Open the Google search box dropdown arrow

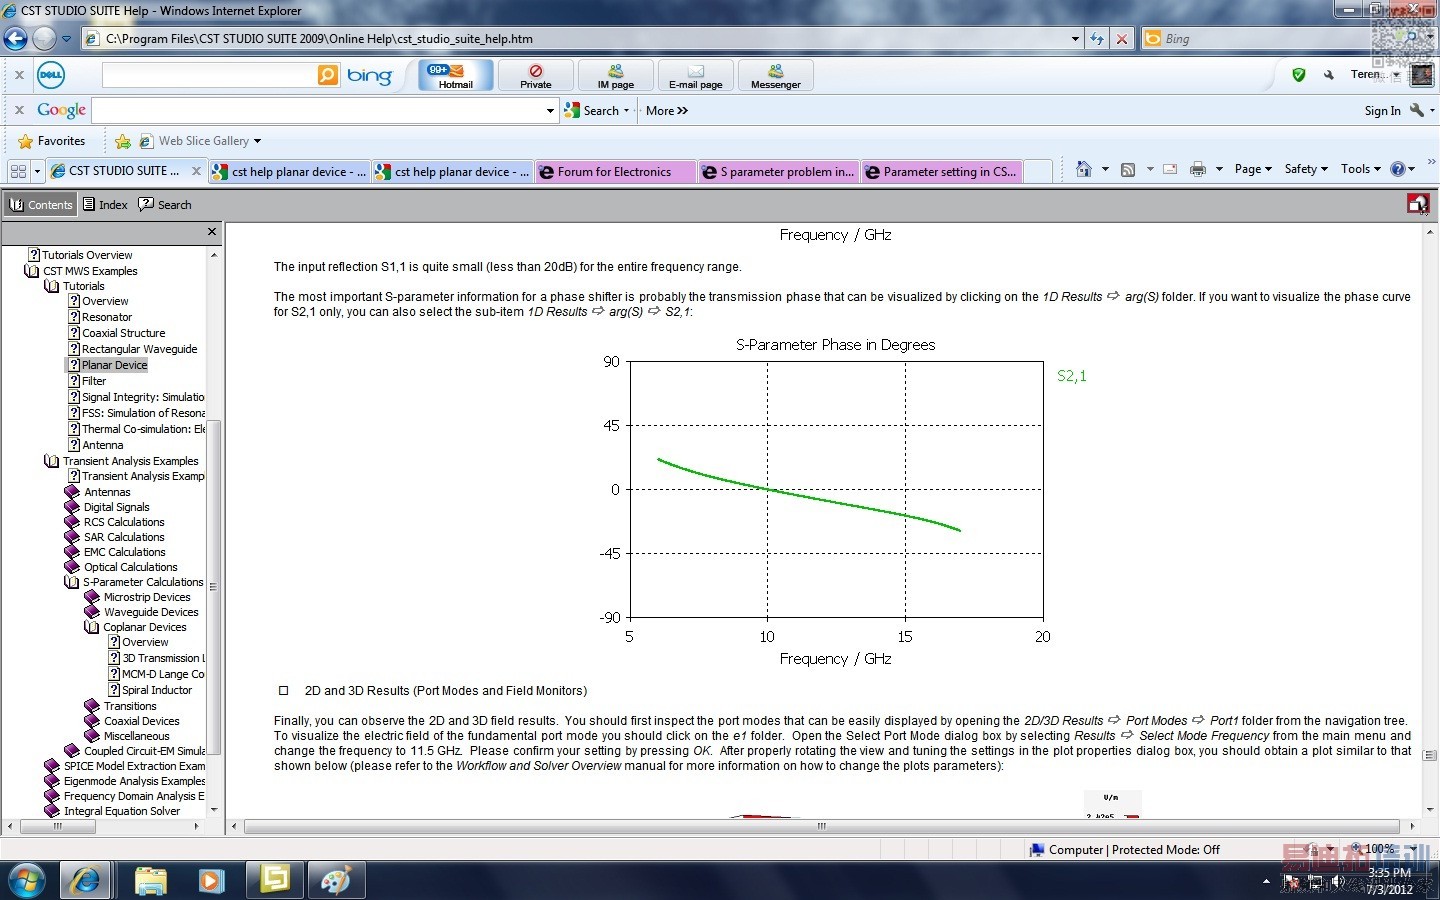coord(550,111)
